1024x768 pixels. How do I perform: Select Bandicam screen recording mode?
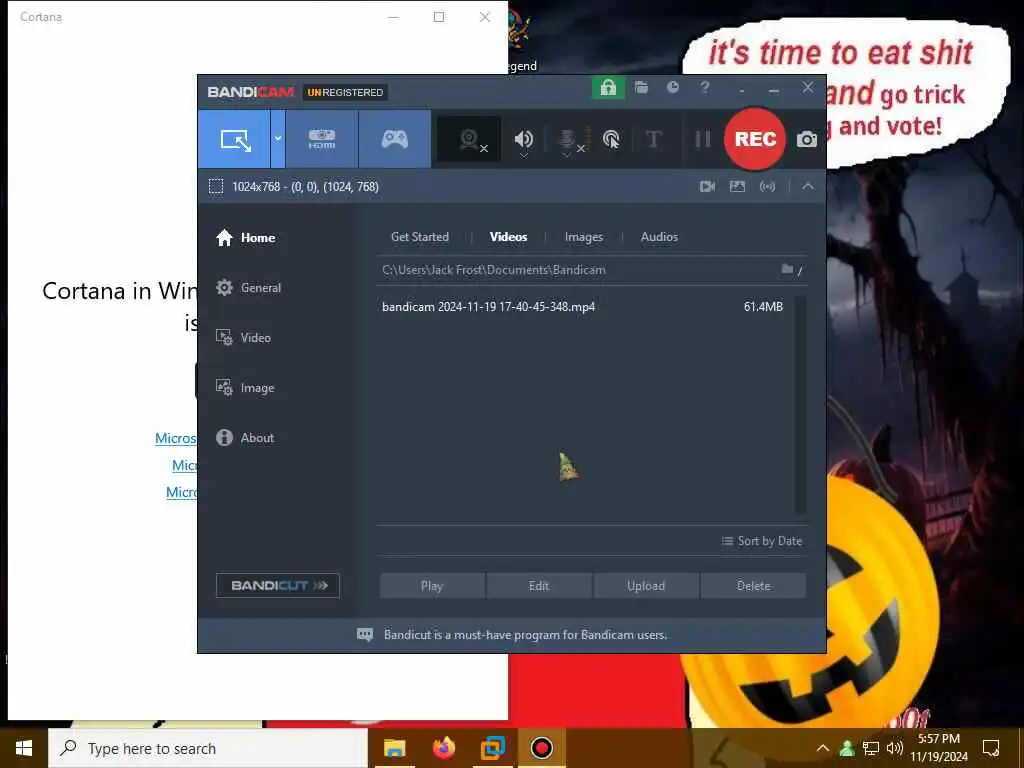coord(234,139)
